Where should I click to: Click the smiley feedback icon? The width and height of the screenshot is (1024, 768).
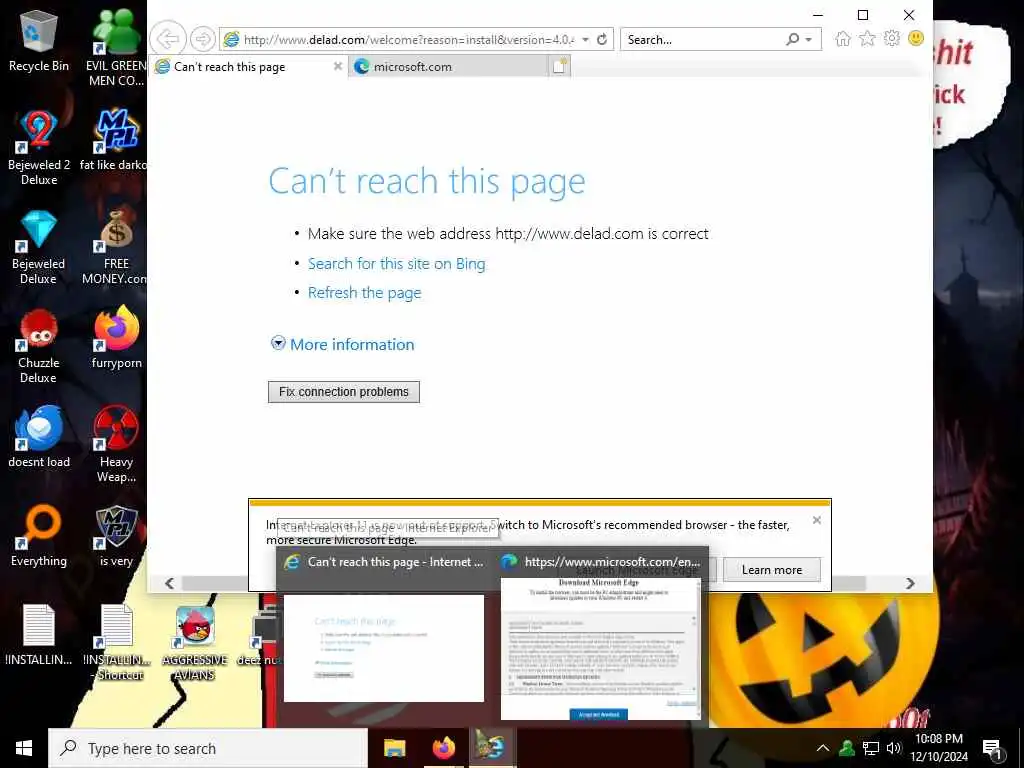pos(916,39)
